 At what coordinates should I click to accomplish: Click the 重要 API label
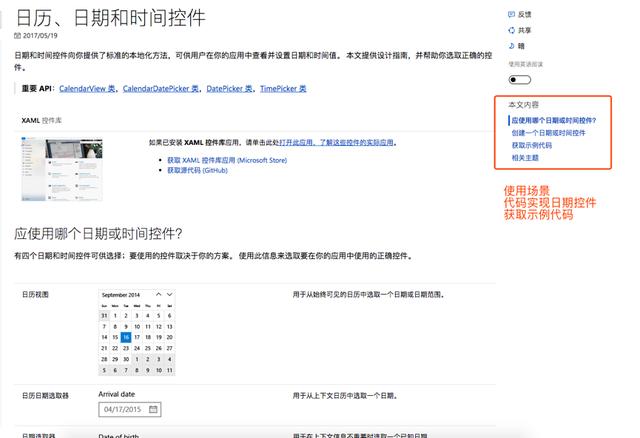coord(38,89)
